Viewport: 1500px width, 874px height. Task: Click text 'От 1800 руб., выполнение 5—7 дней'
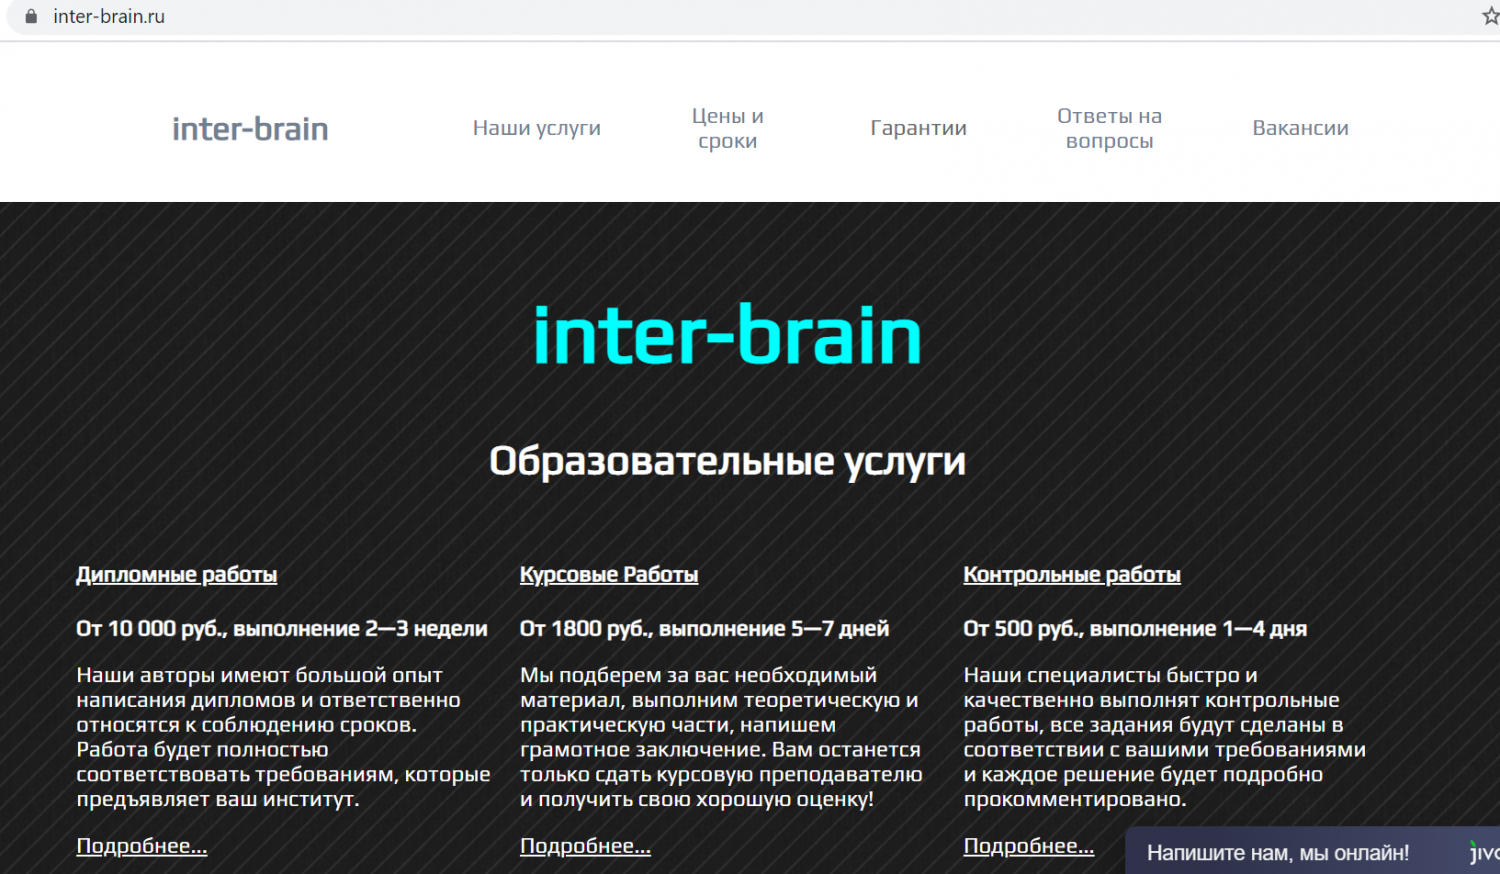click(x=705, y=629)
